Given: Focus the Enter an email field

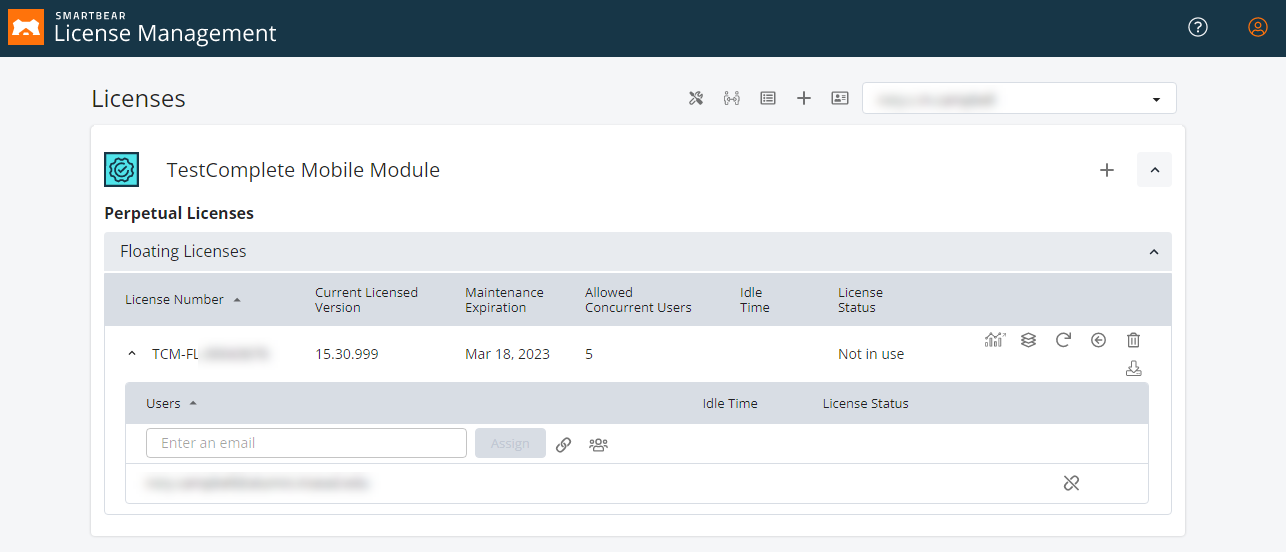Looking at the screenshot, I should click(306, 443).
